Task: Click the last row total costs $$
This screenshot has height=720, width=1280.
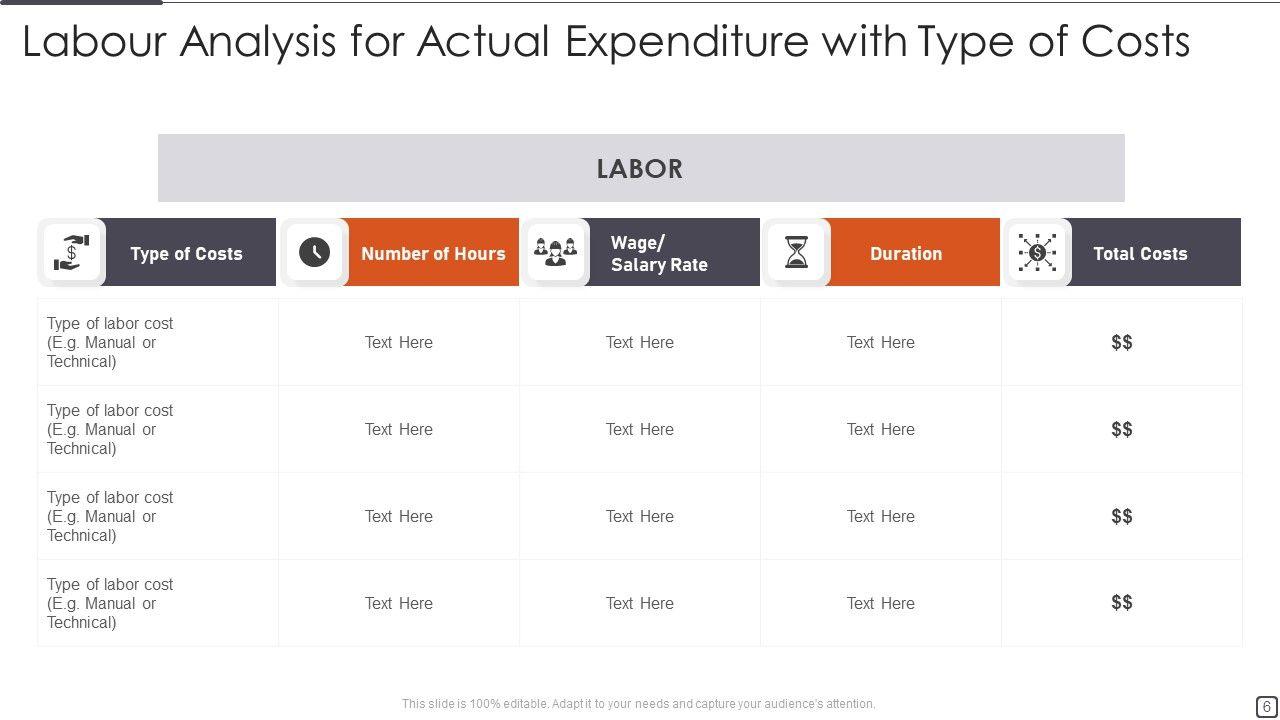Action: pyautogui.click(x=1122, y=602)
